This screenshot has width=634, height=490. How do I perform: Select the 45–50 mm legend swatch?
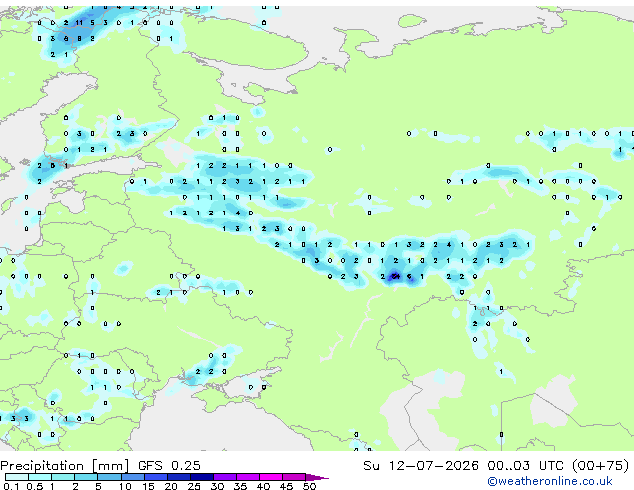(294, 477)
